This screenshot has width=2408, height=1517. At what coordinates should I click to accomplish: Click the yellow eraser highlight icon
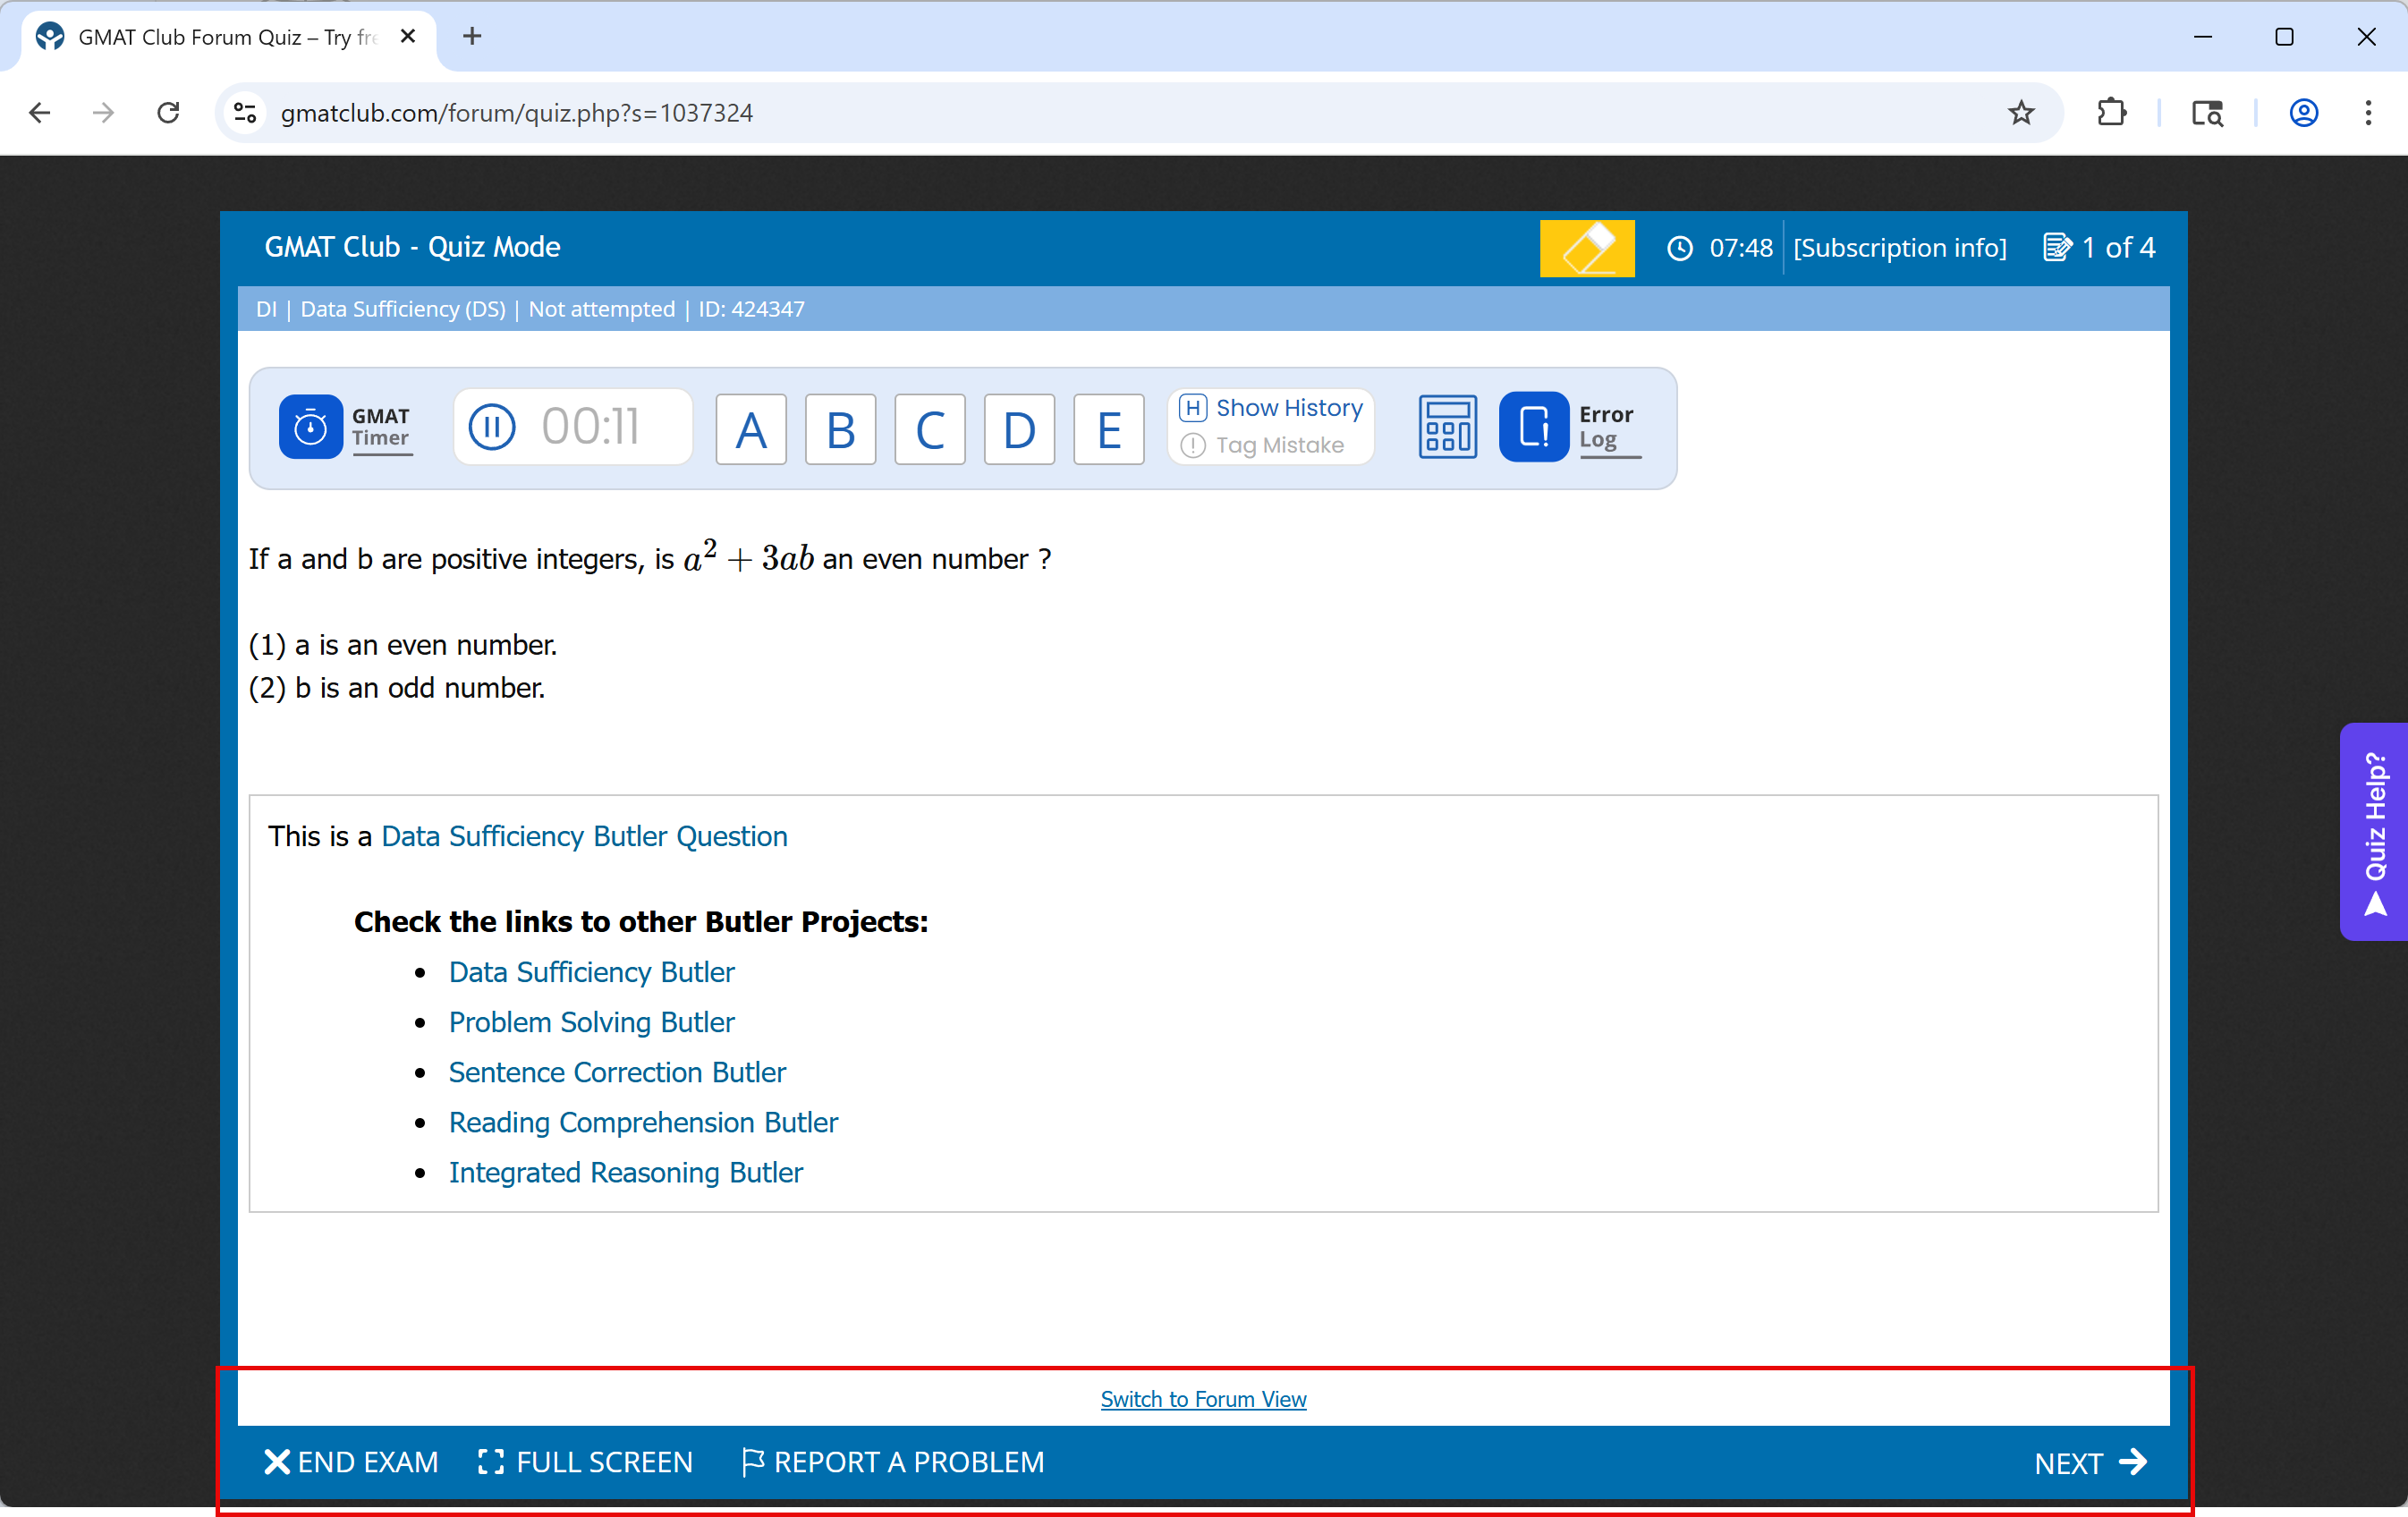(1586, 248)
